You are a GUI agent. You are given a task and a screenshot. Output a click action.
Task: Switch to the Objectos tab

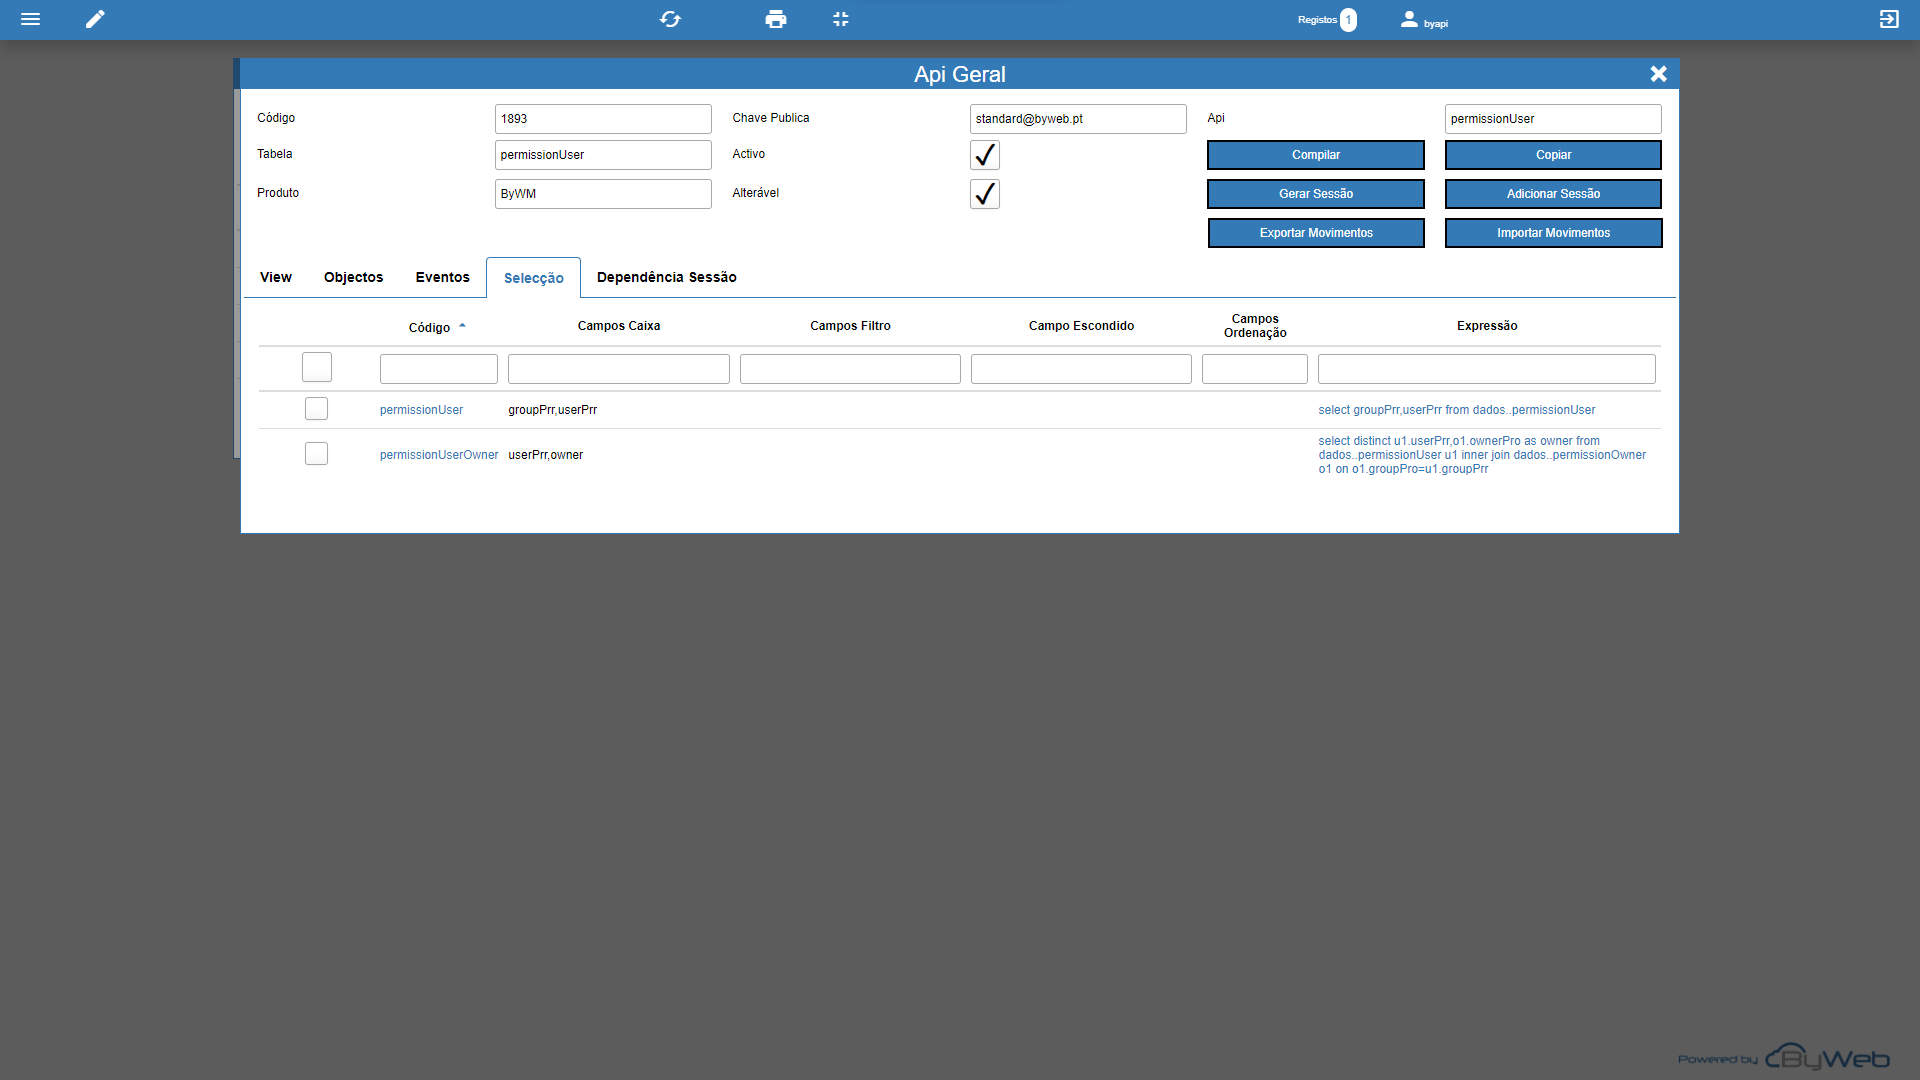click(x=353, y=277)
